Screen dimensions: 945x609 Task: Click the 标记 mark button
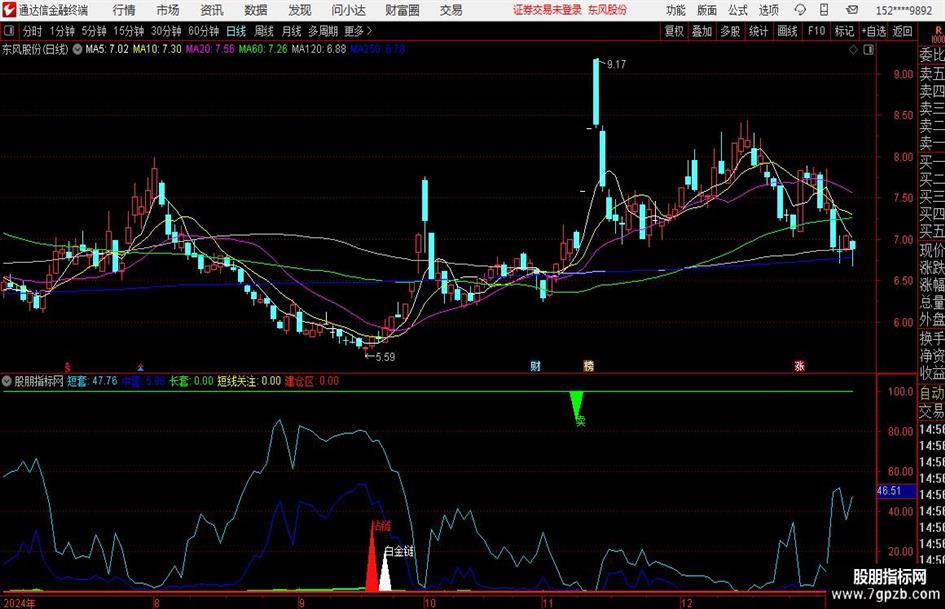pos(844,31)
